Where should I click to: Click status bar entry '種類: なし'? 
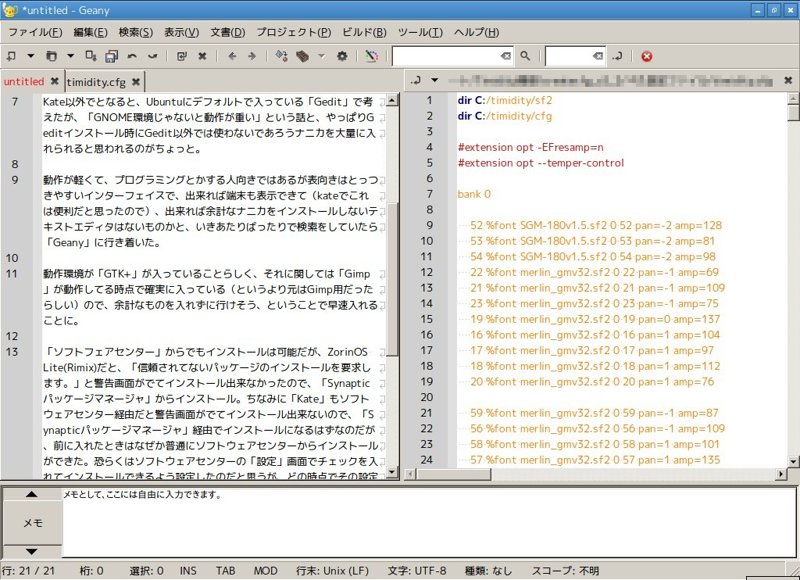click(x=488, y=570)
